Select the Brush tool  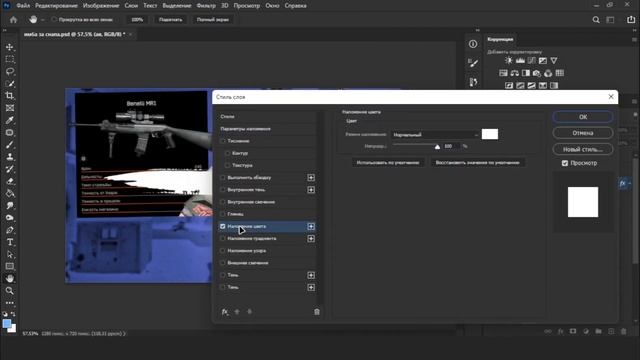tap(10, 145)
